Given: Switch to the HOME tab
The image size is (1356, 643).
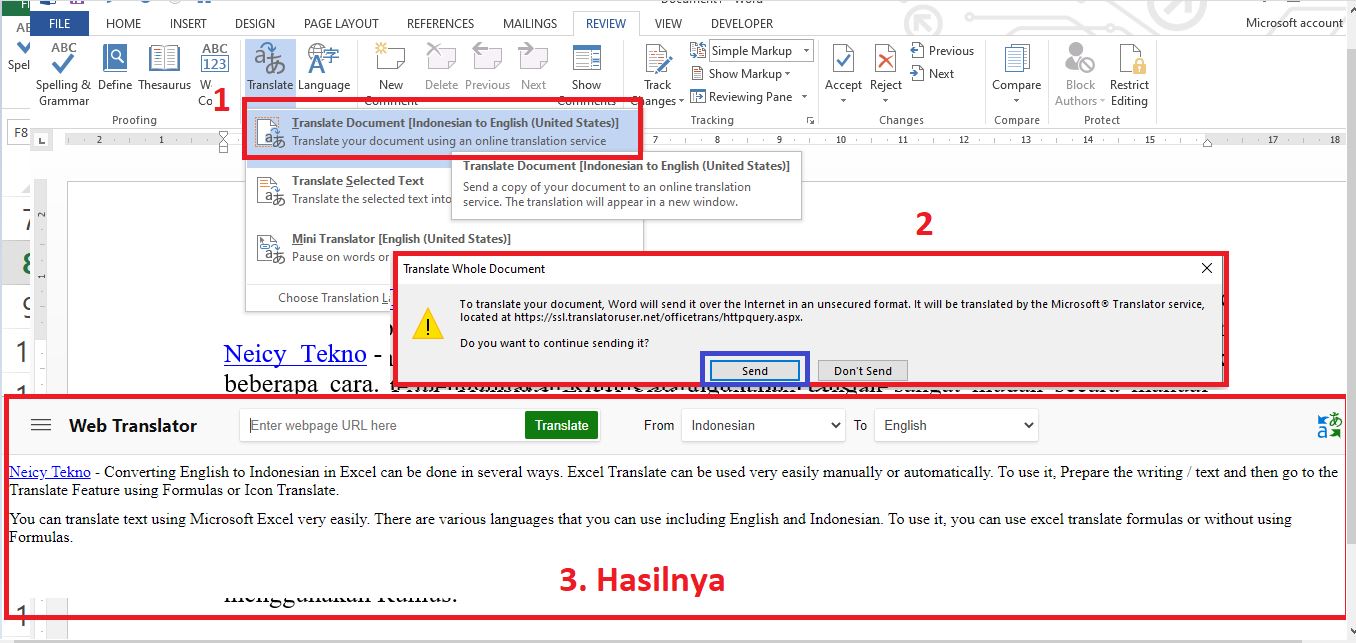Looking at the screenshot, I should pyautogui.click(x=124, y=23).
